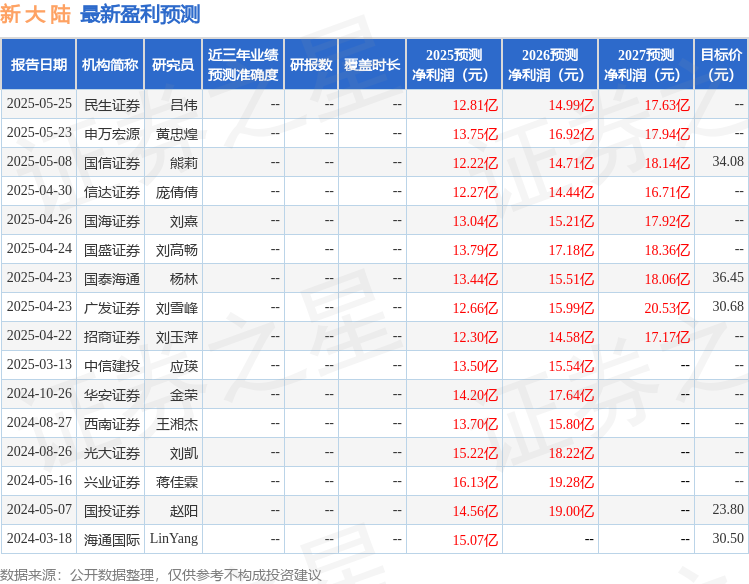Select the 新大陆 title text
Image resolution: width=749 pixels, height=584 pixels.
35,14
